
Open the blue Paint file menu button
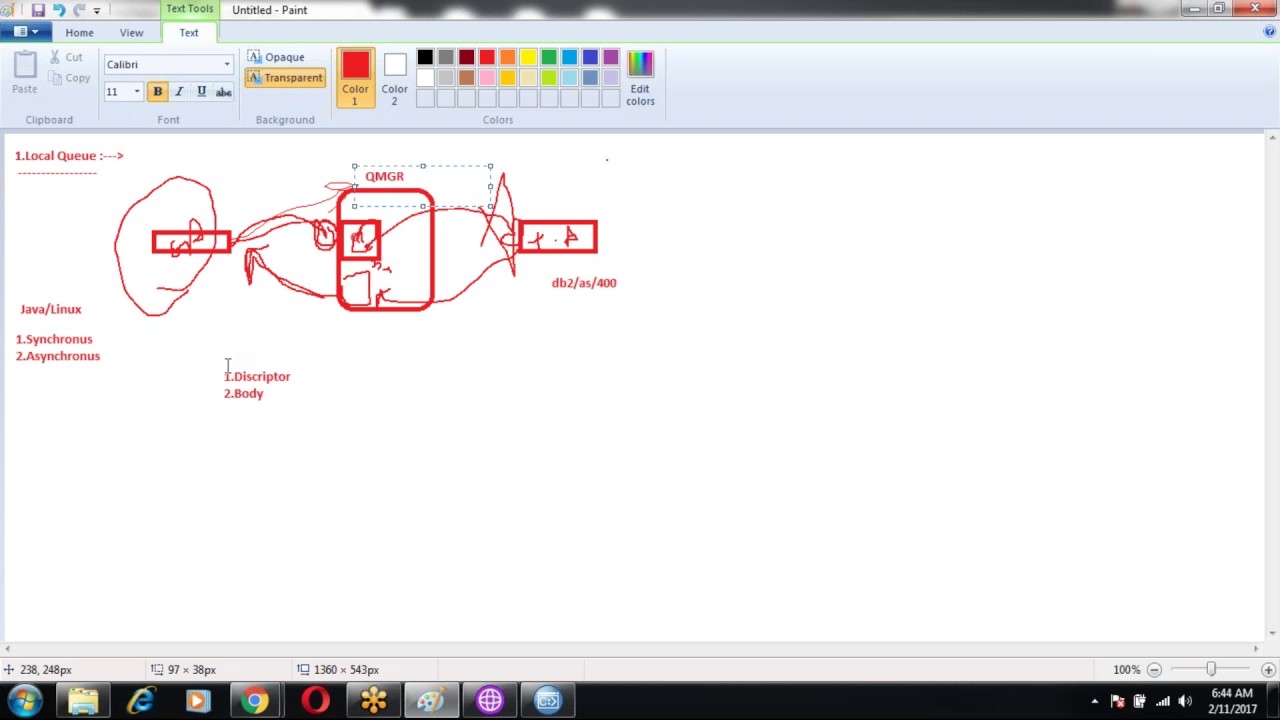tap(25, 32)
